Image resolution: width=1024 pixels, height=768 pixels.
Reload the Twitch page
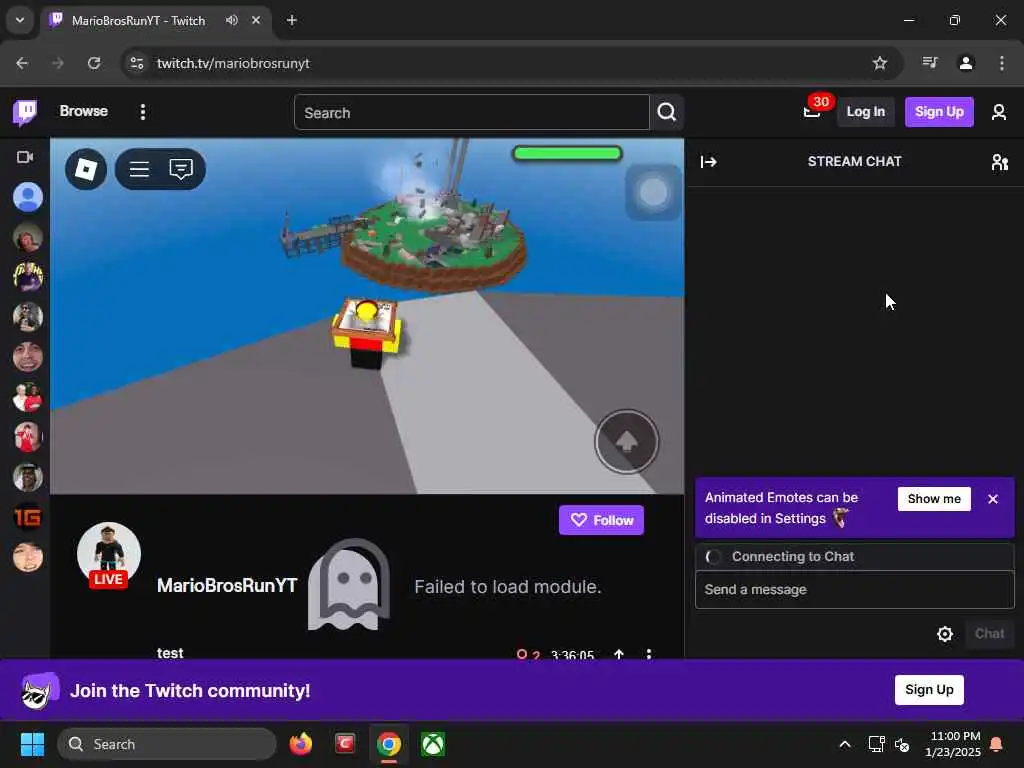coord(94,63)
